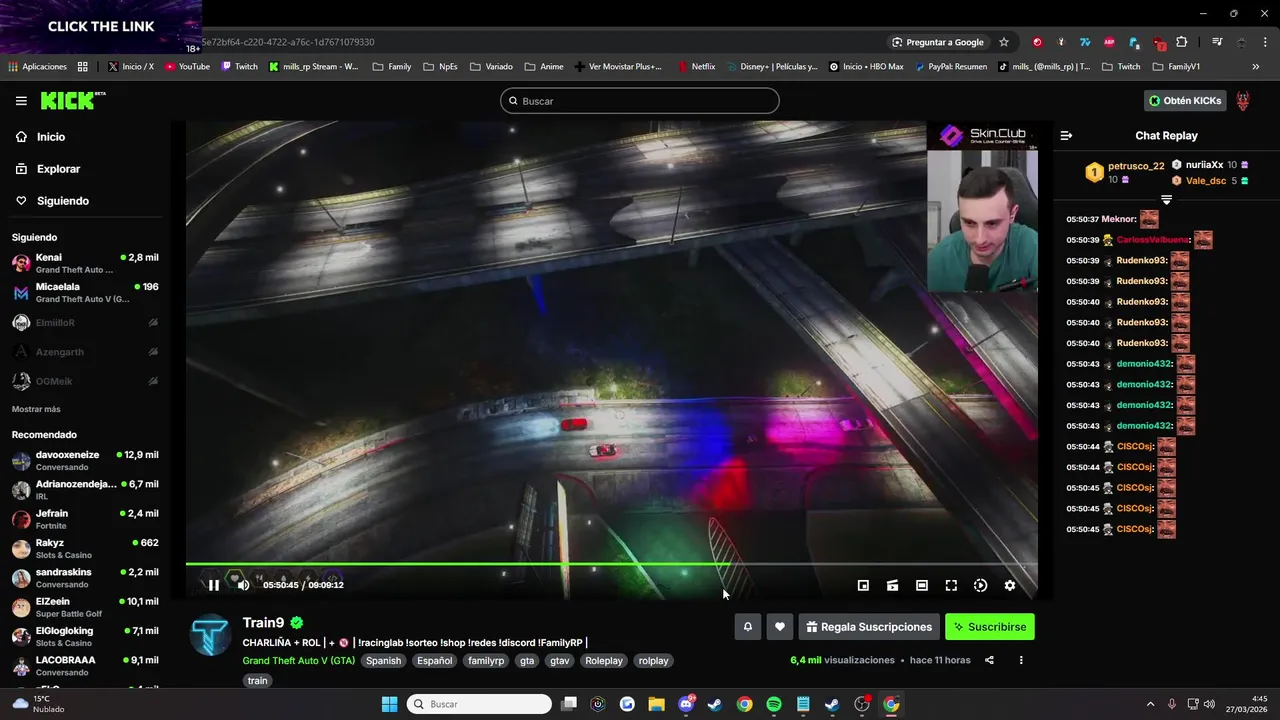Click Regala Suscripciones button
This screenshot has width=1280, height=720.
tap(869, 627)
